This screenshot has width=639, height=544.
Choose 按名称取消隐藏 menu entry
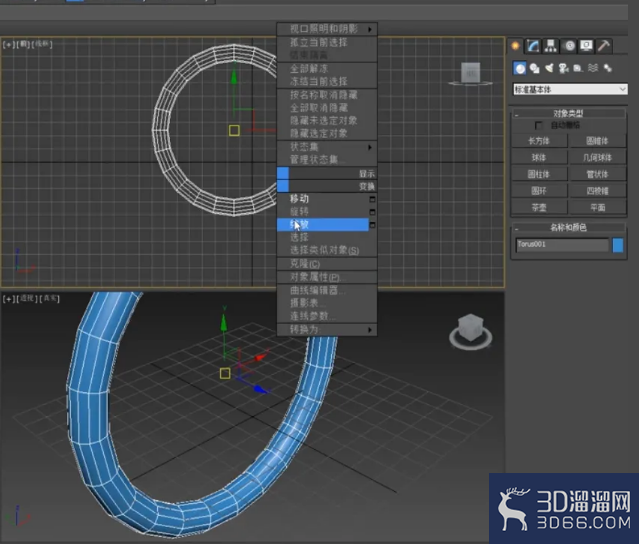point(327,95)
